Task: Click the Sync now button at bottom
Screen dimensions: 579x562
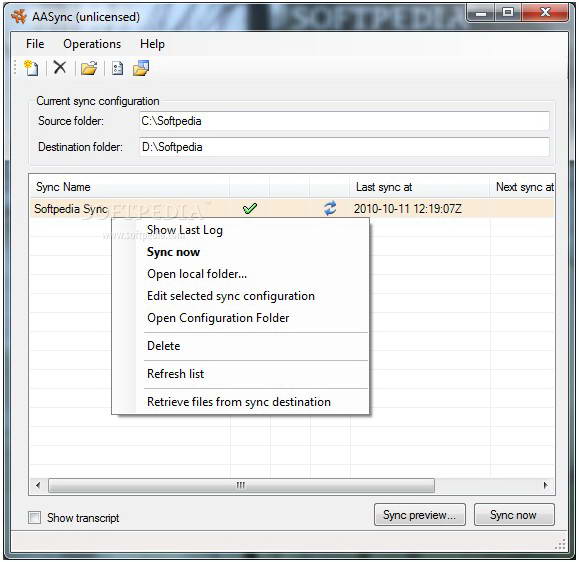Action: point(514,514)
